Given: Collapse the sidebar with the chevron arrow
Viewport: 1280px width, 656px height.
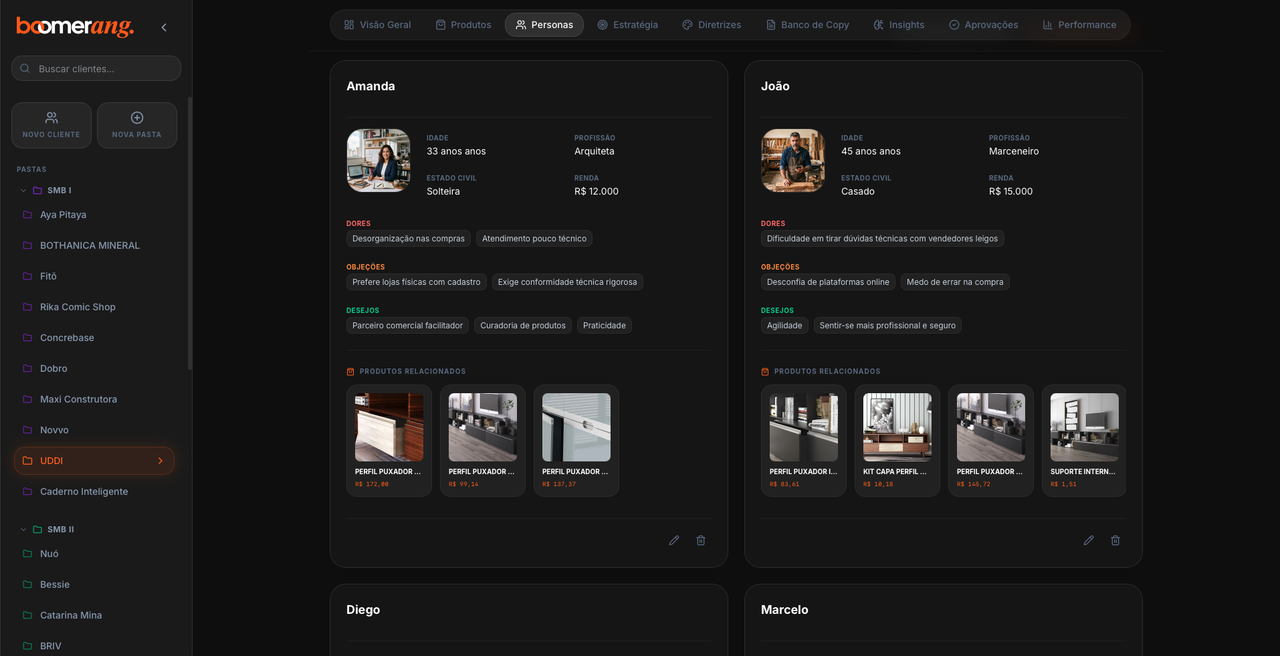Looking at the screenshot, I should point(164,27).
